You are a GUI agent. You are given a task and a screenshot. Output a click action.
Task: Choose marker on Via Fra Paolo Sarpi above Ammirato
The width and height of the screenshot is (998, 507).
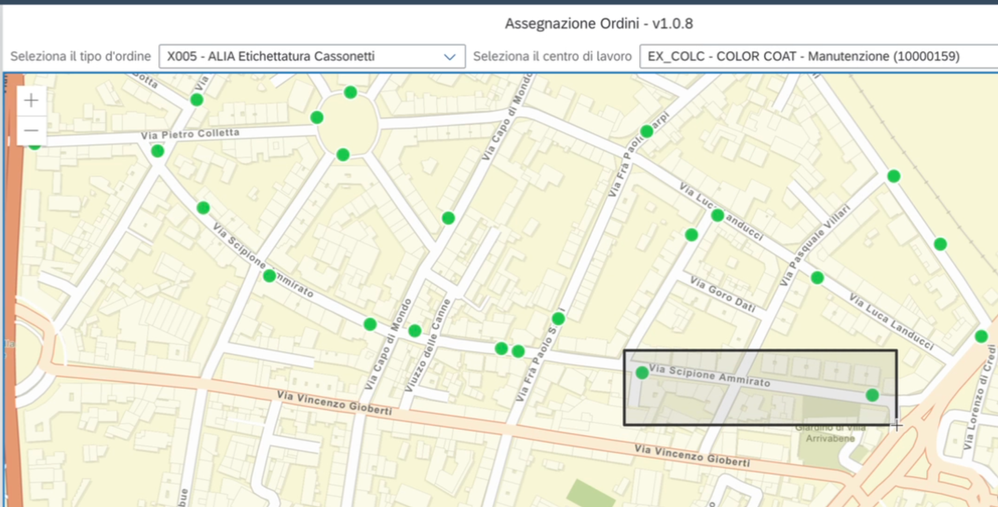click(x=558, y=319)
